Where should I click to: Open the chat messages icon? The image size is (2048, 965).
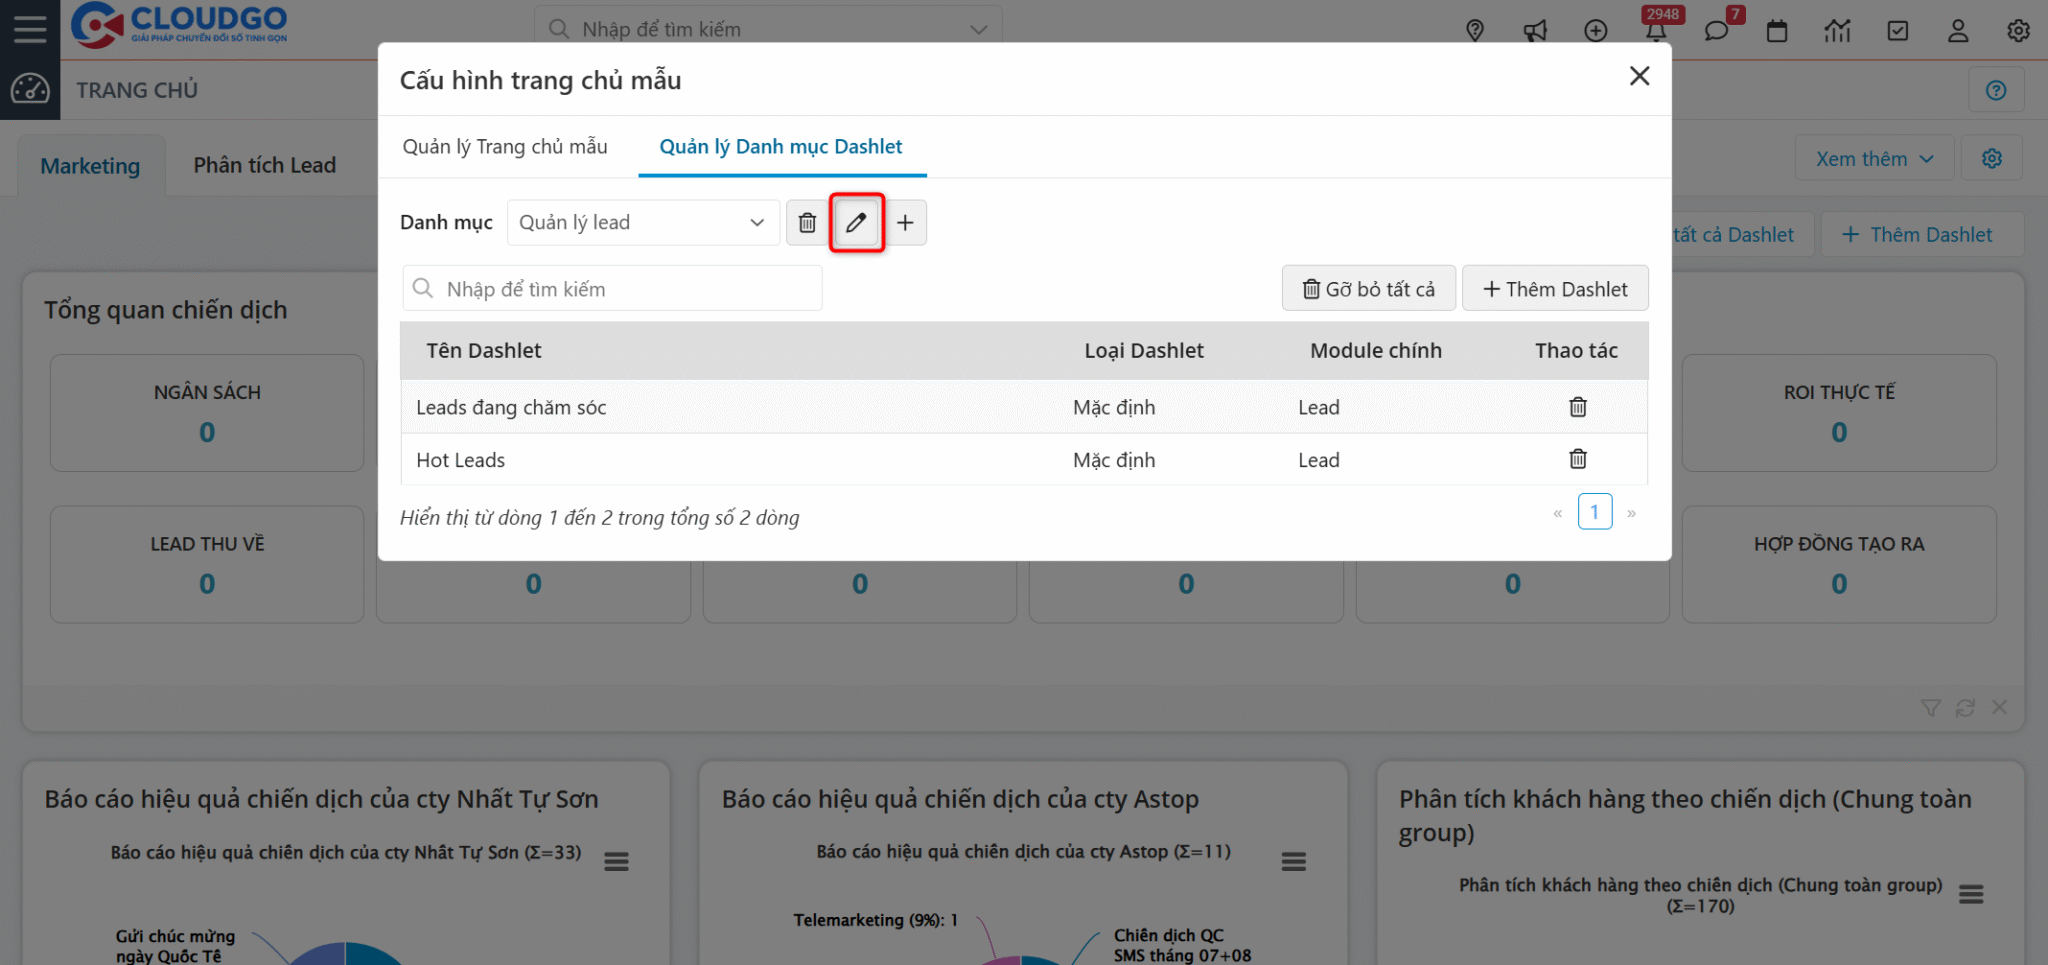coord(1717,31)
